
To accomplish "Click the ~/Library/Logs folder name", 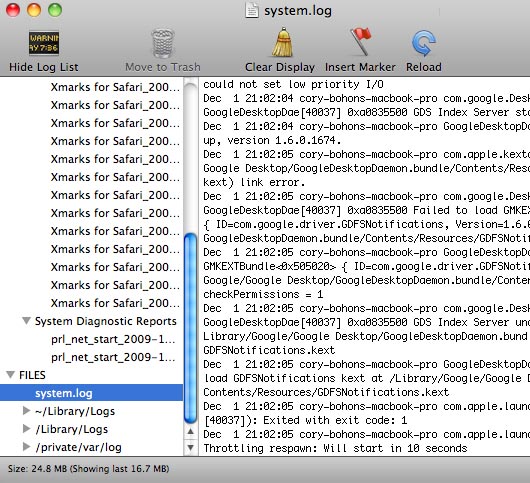I will coord(75,411).
